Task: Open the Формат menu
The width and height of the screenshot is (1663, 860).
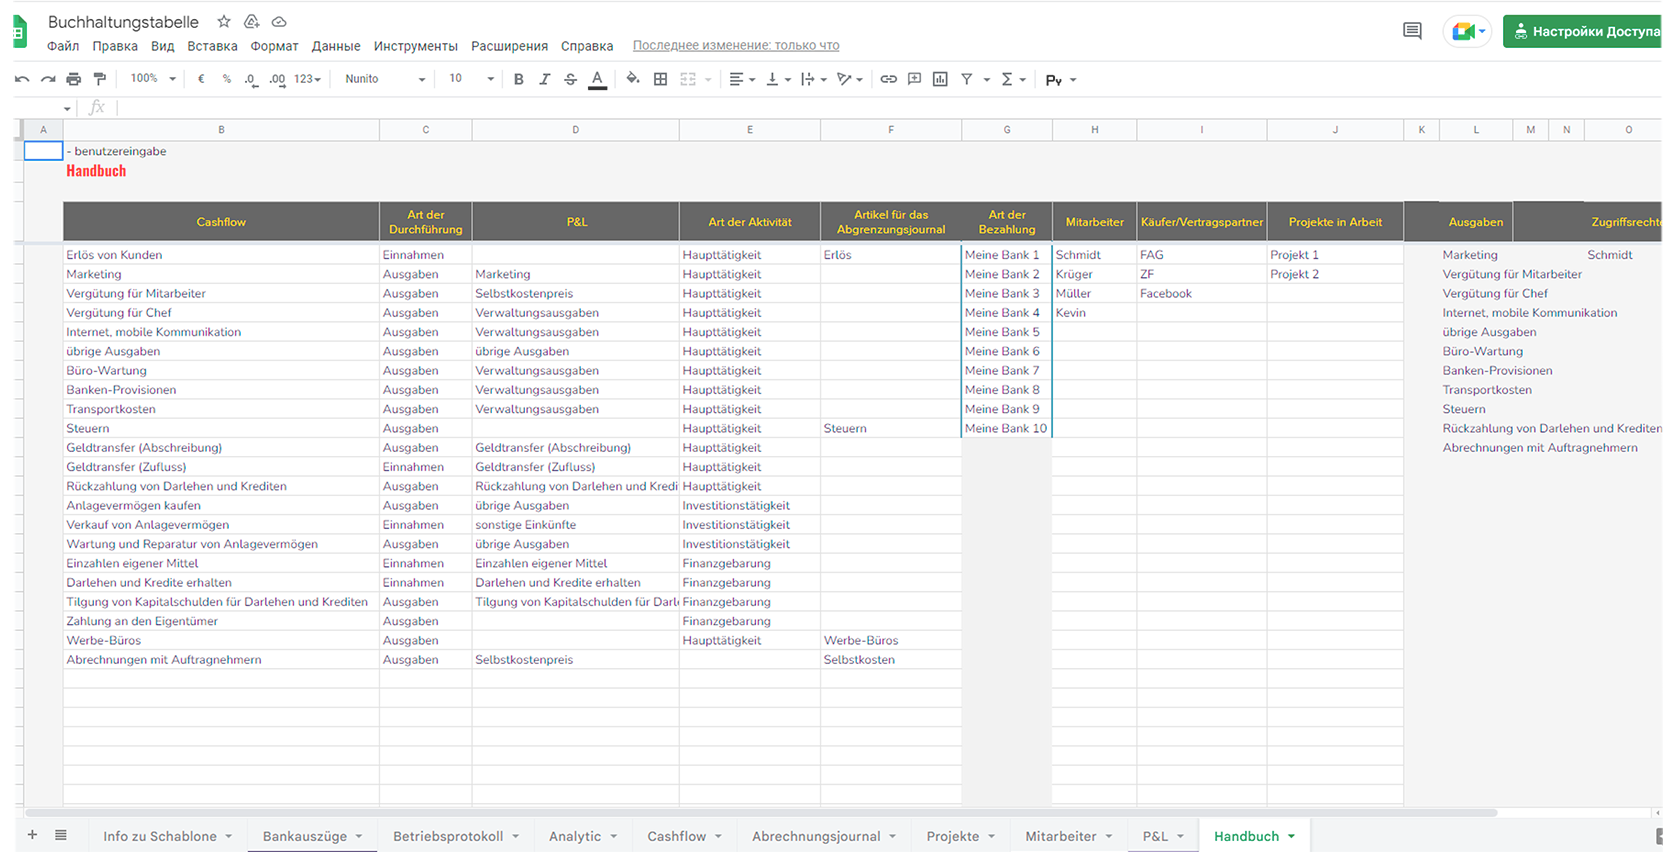Action: point(274,46)
